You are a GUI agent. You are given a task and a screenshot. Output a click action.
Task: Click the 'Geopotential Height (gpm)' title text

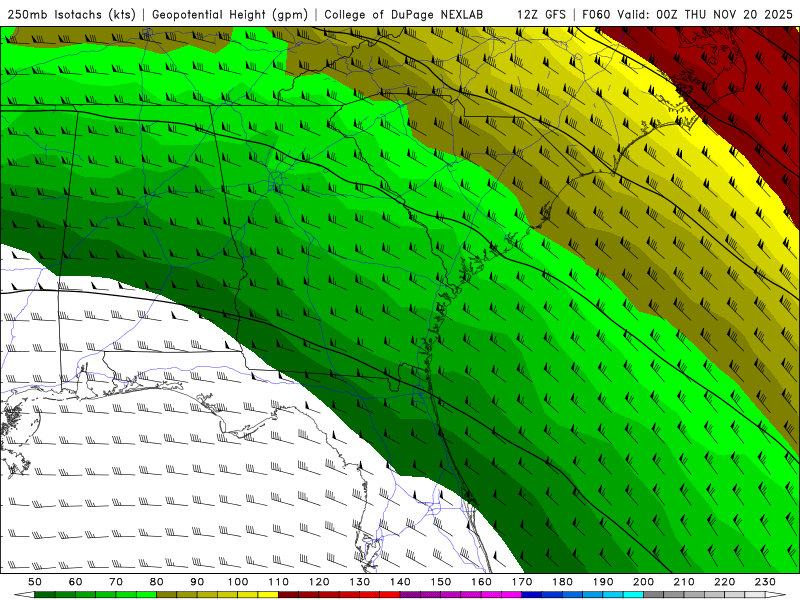pos(230,14)
